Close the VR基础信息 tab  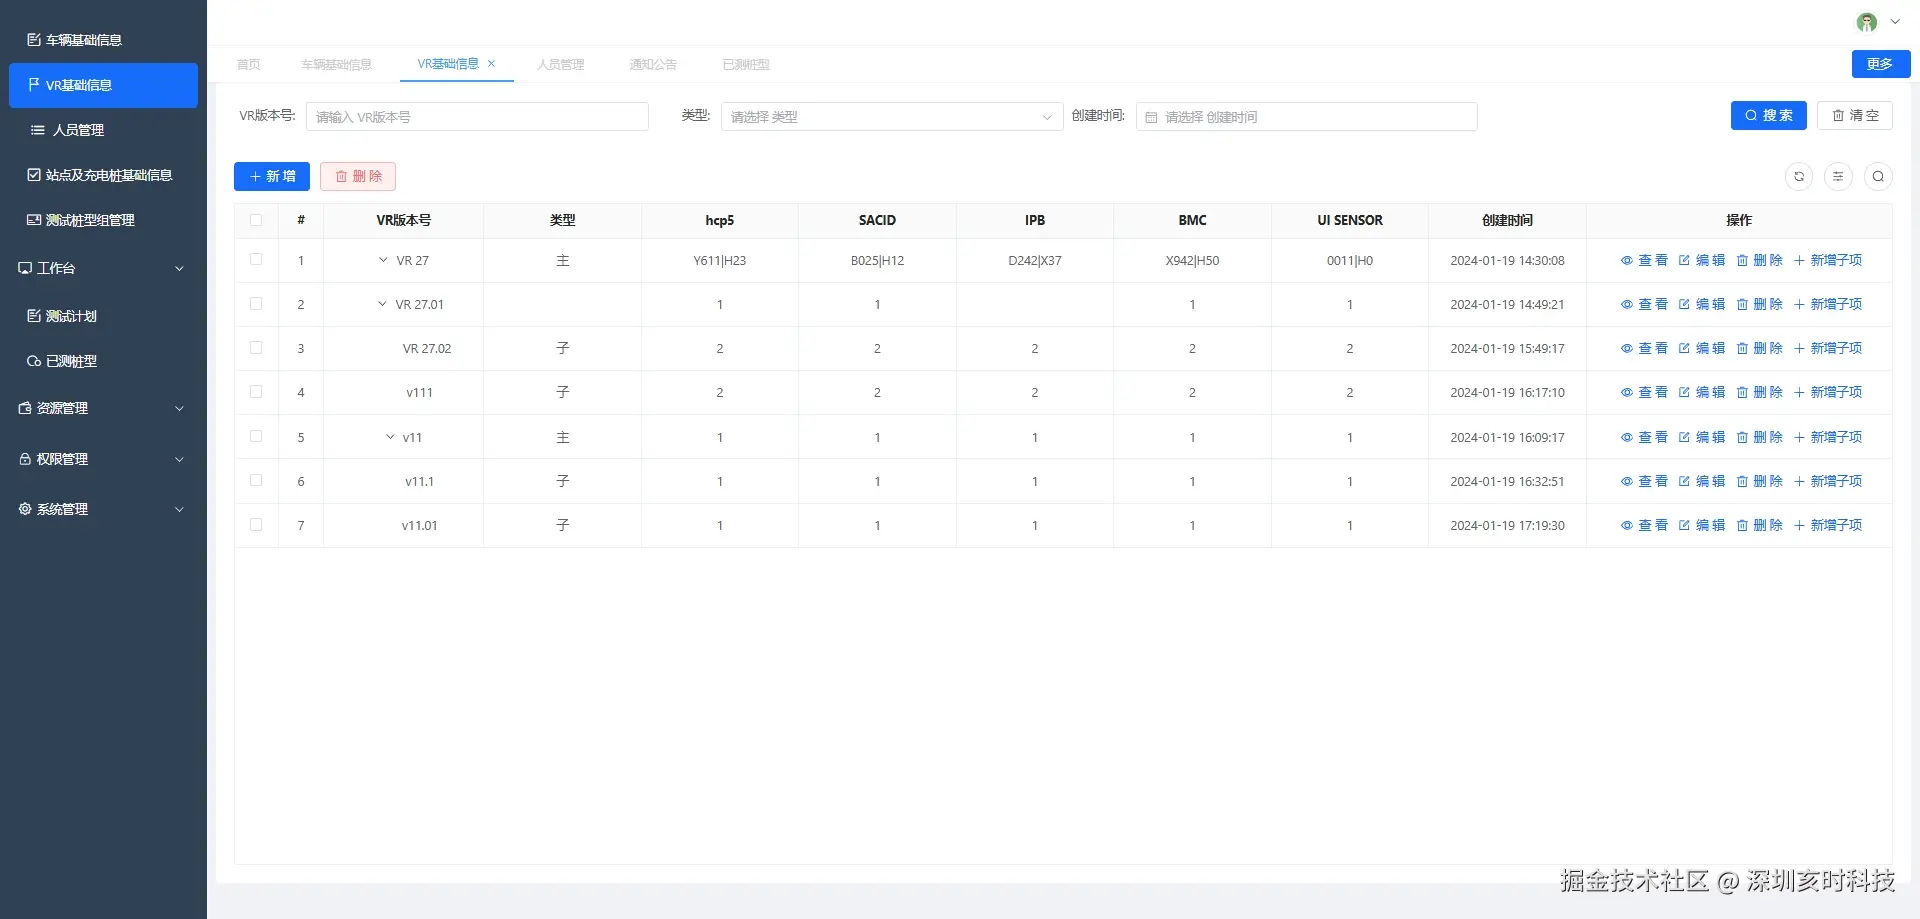(x=491, y=63)
